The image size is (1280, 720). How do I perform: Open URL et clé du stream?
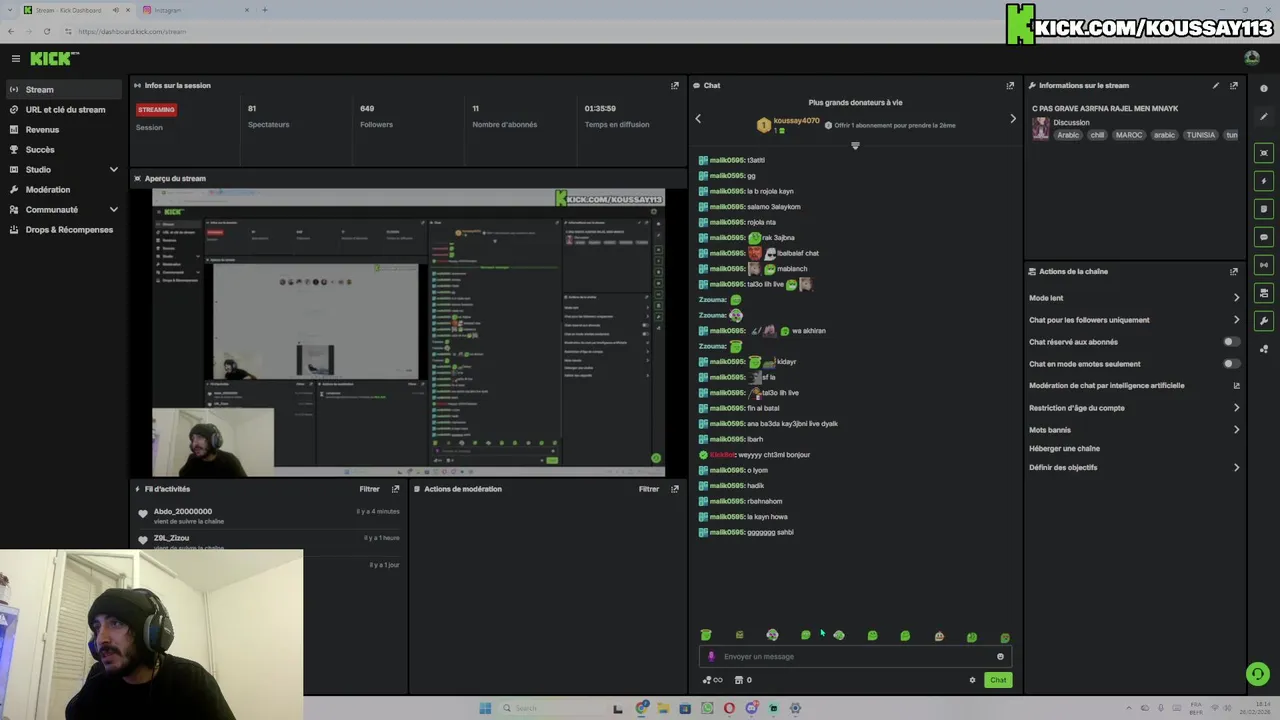64,109
